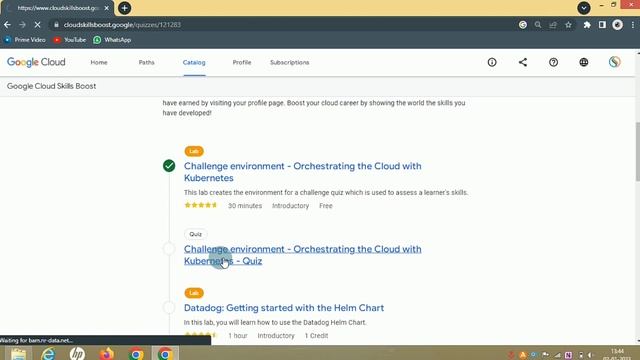
Task: Open the Subscriptions menu item
Action: pyautogui.click(x=289, y=62)
